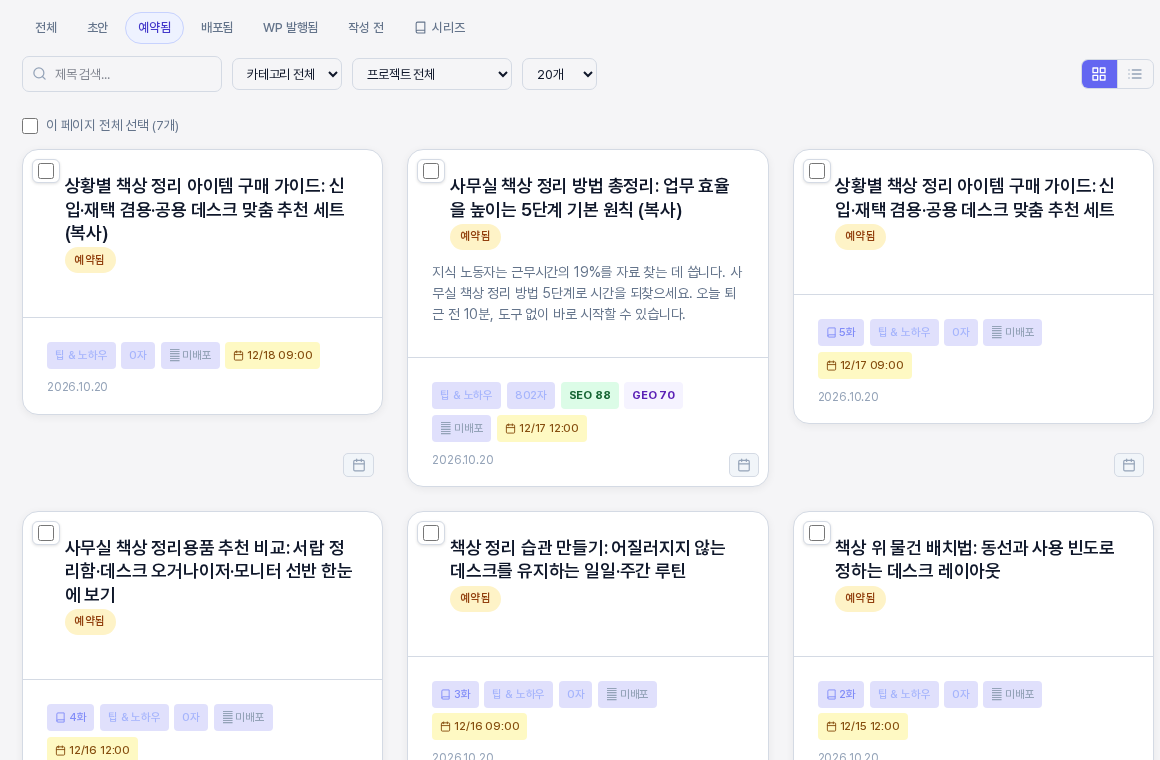Click 미배포 badge on 3화 card
Screen dimensions: 1160x760
[627, 694]
